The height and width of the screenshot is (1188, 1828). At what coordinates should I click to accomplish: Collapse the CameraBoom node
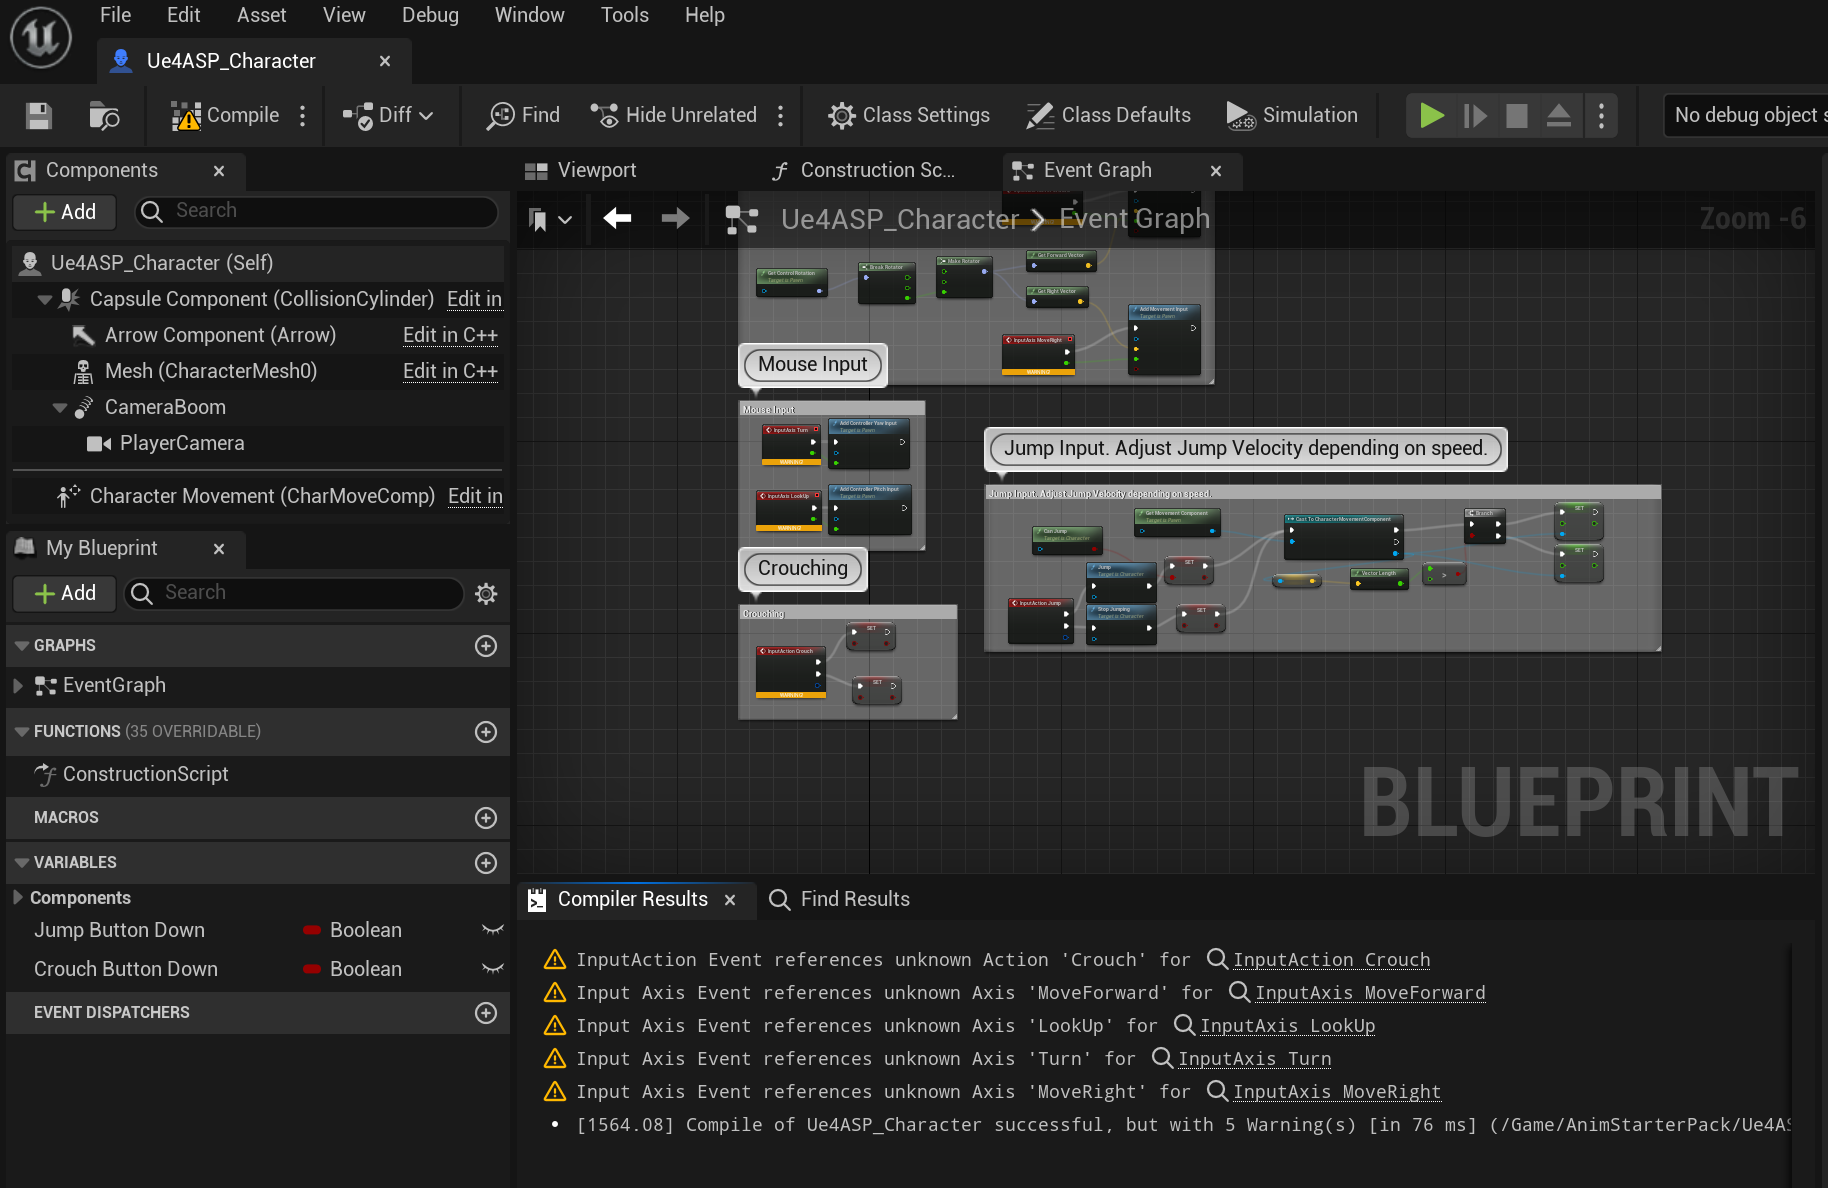click(x=60, y=408)
